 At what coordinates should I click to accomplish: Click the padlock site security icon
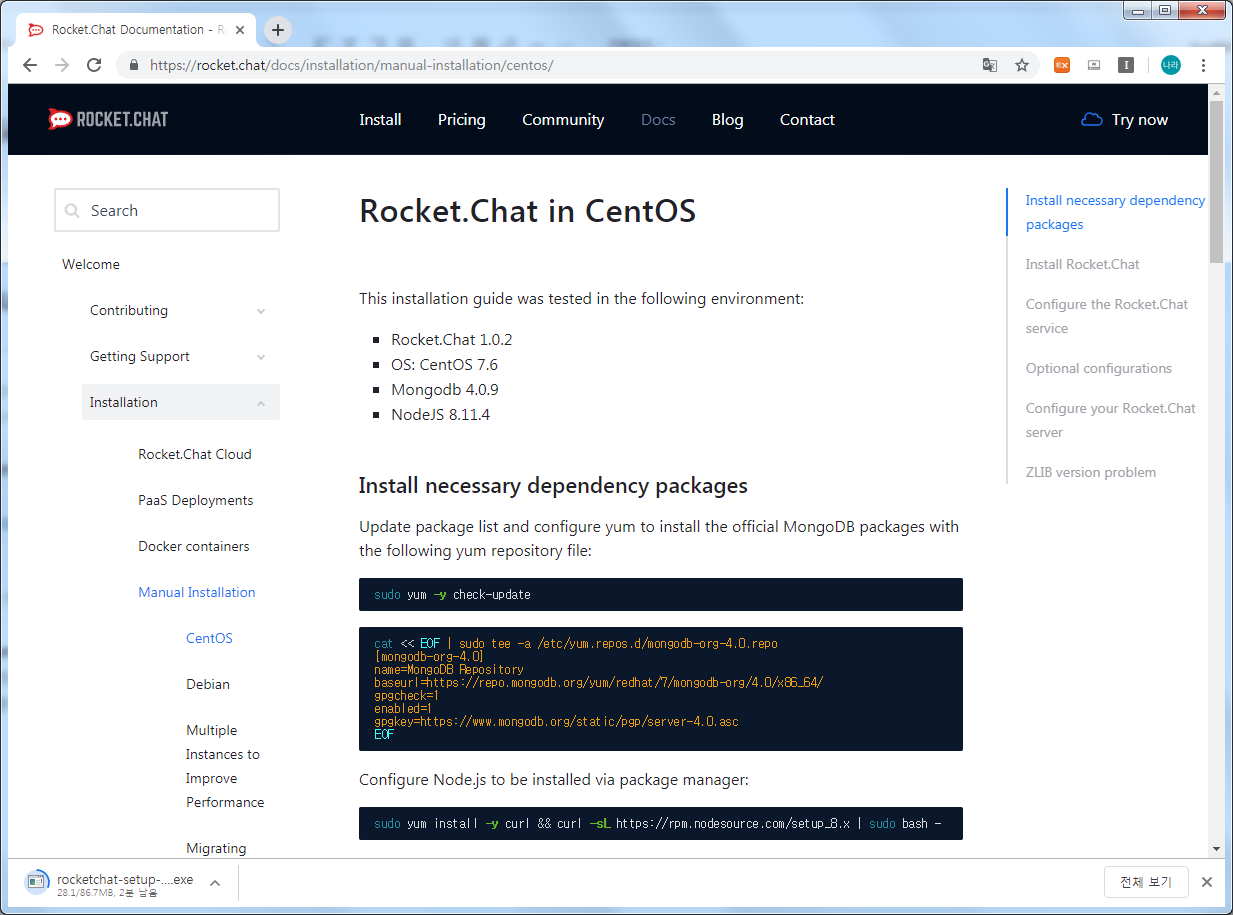click(134, 65)
